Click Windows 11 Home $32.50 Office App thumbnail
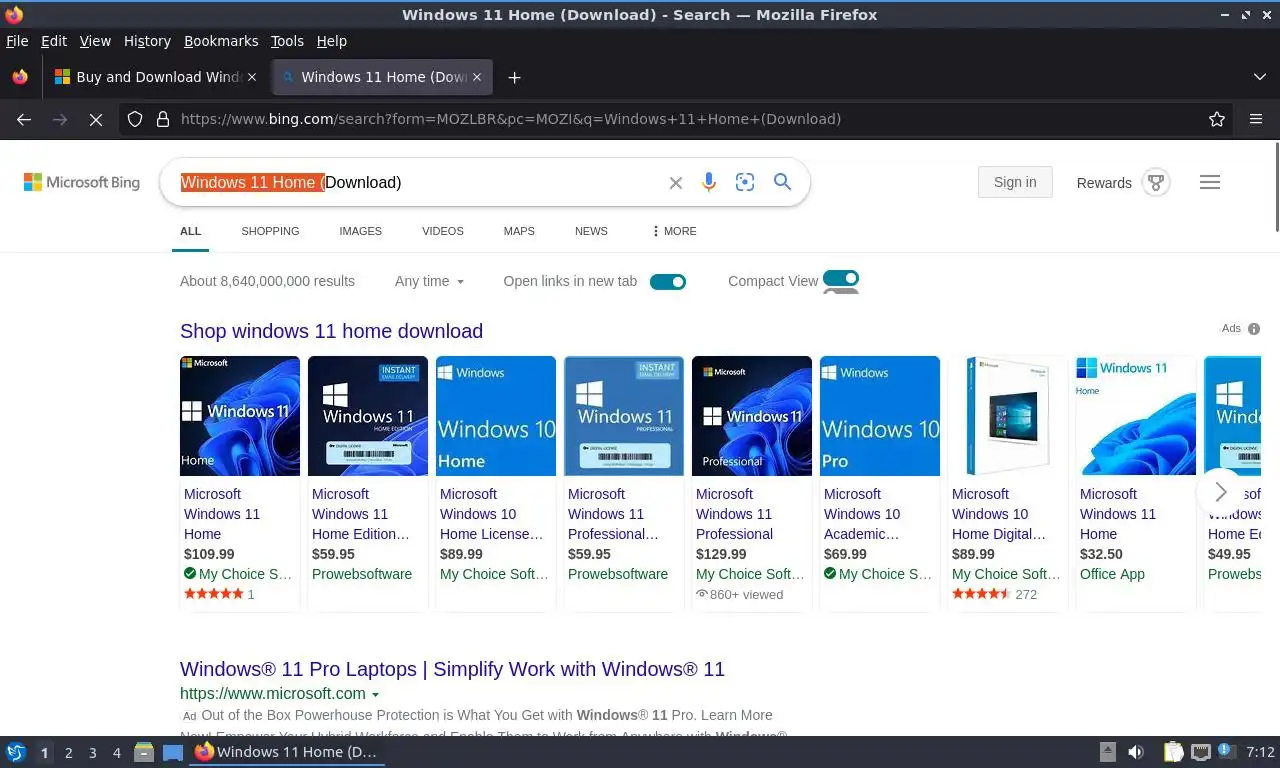The height and width of the screenshot is (768, 1280). 1136,416
